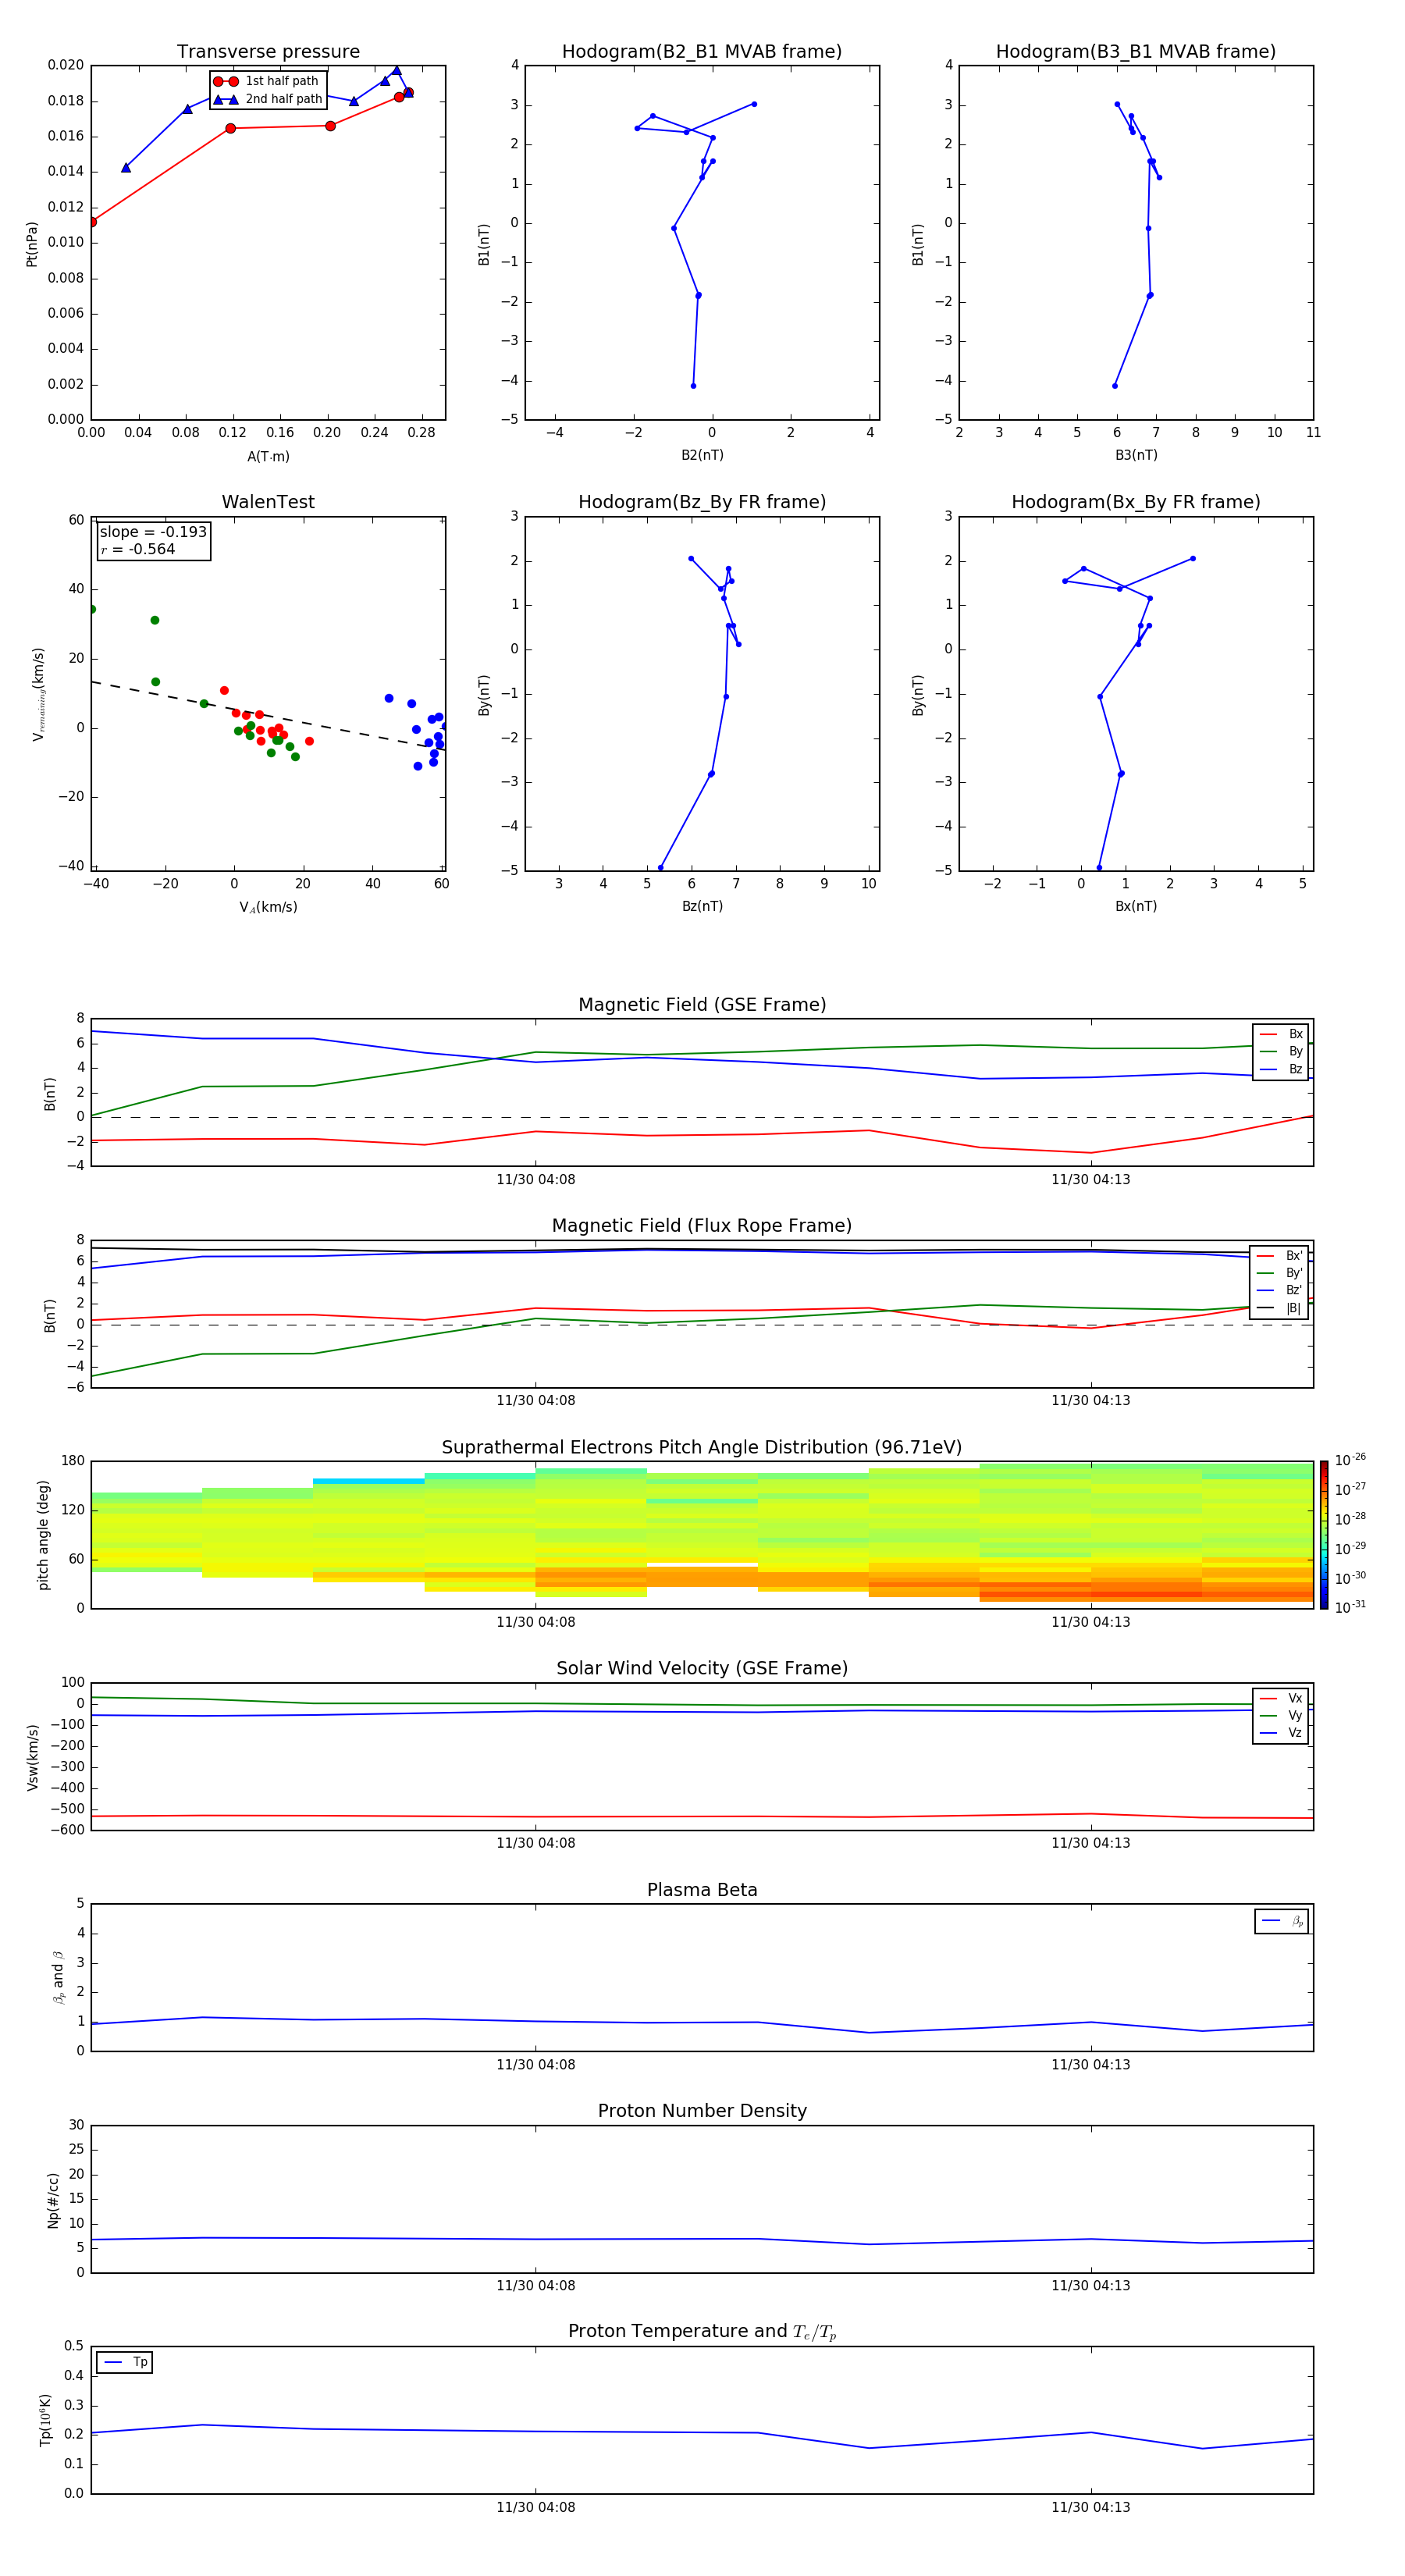Select the βp legend entry in Plasma Beta
Viewport: 1405px width, 2576px height.
coord(1282,1921)
